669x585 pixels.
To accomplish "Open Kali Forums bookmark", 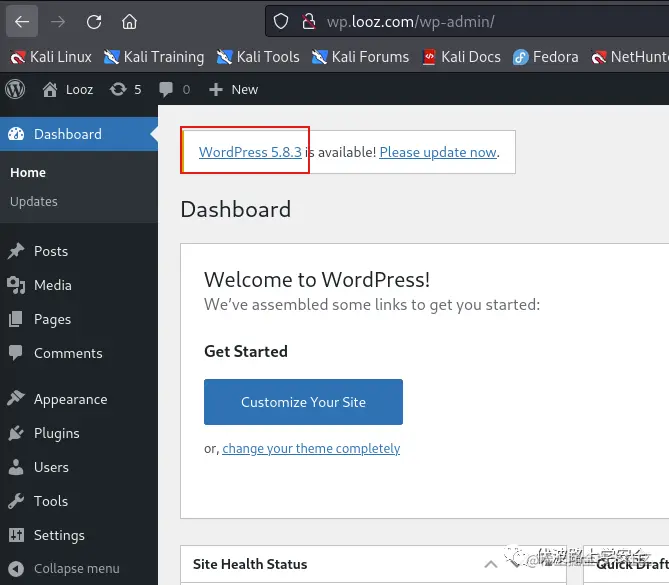I will click(x=361, y=57).
